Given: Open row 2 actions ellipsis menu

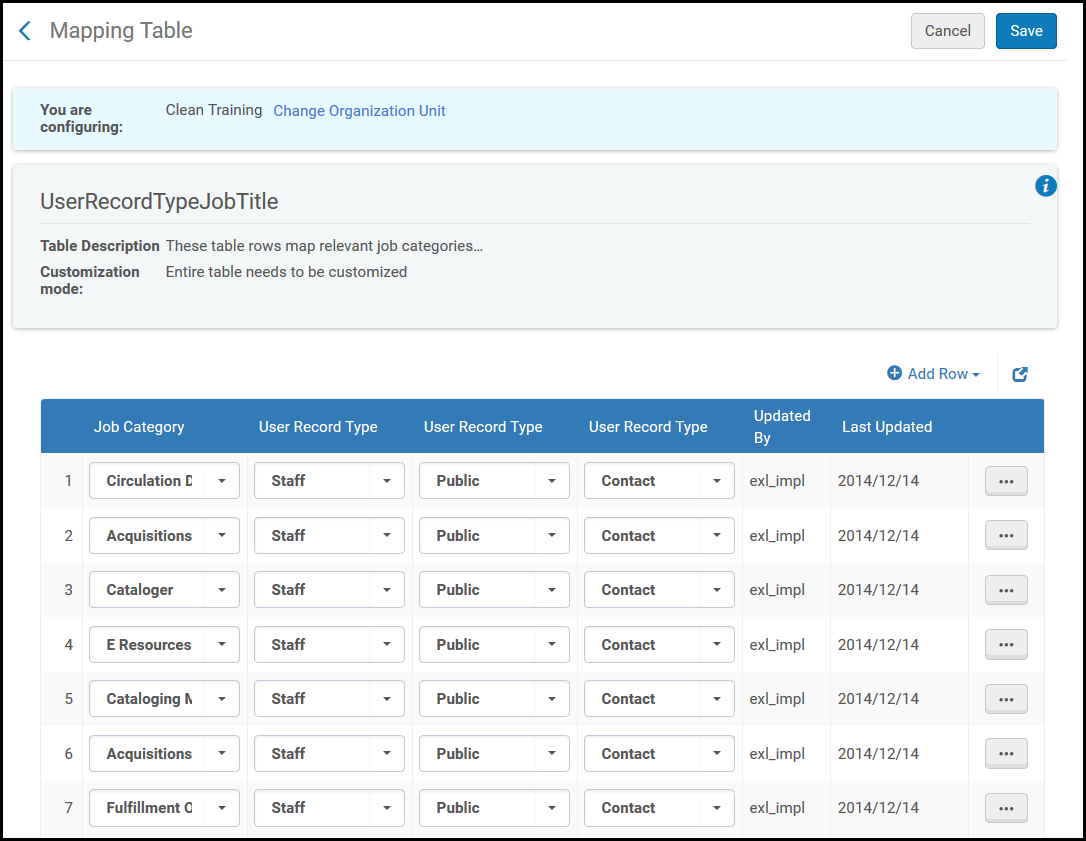Looking at the screenshot, I should click(1006, 535).
